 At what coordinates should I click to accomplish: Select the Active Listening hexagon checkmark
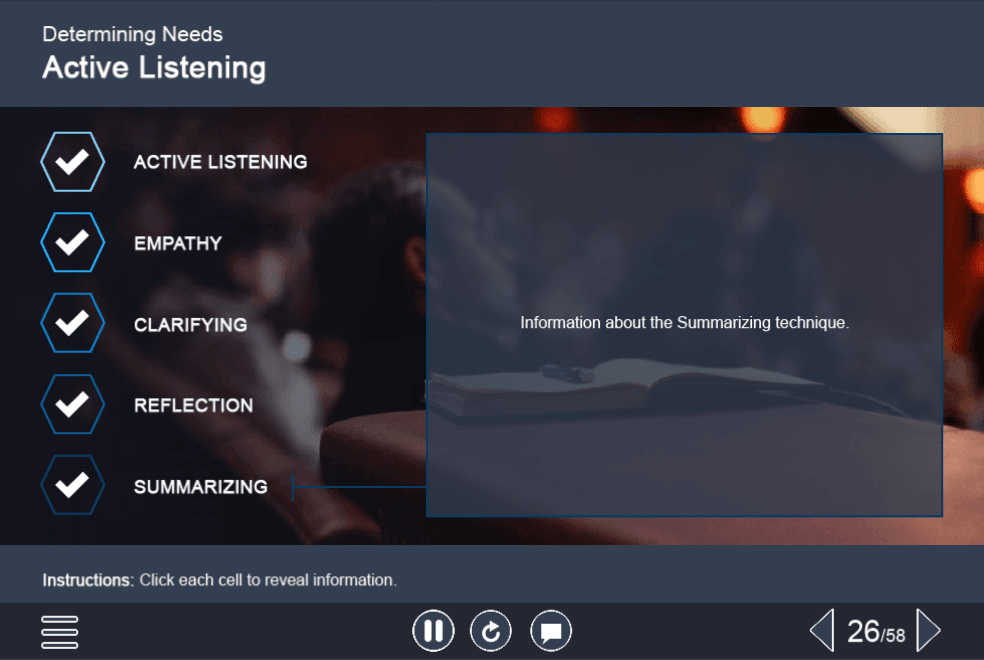(x=73, y=162)
